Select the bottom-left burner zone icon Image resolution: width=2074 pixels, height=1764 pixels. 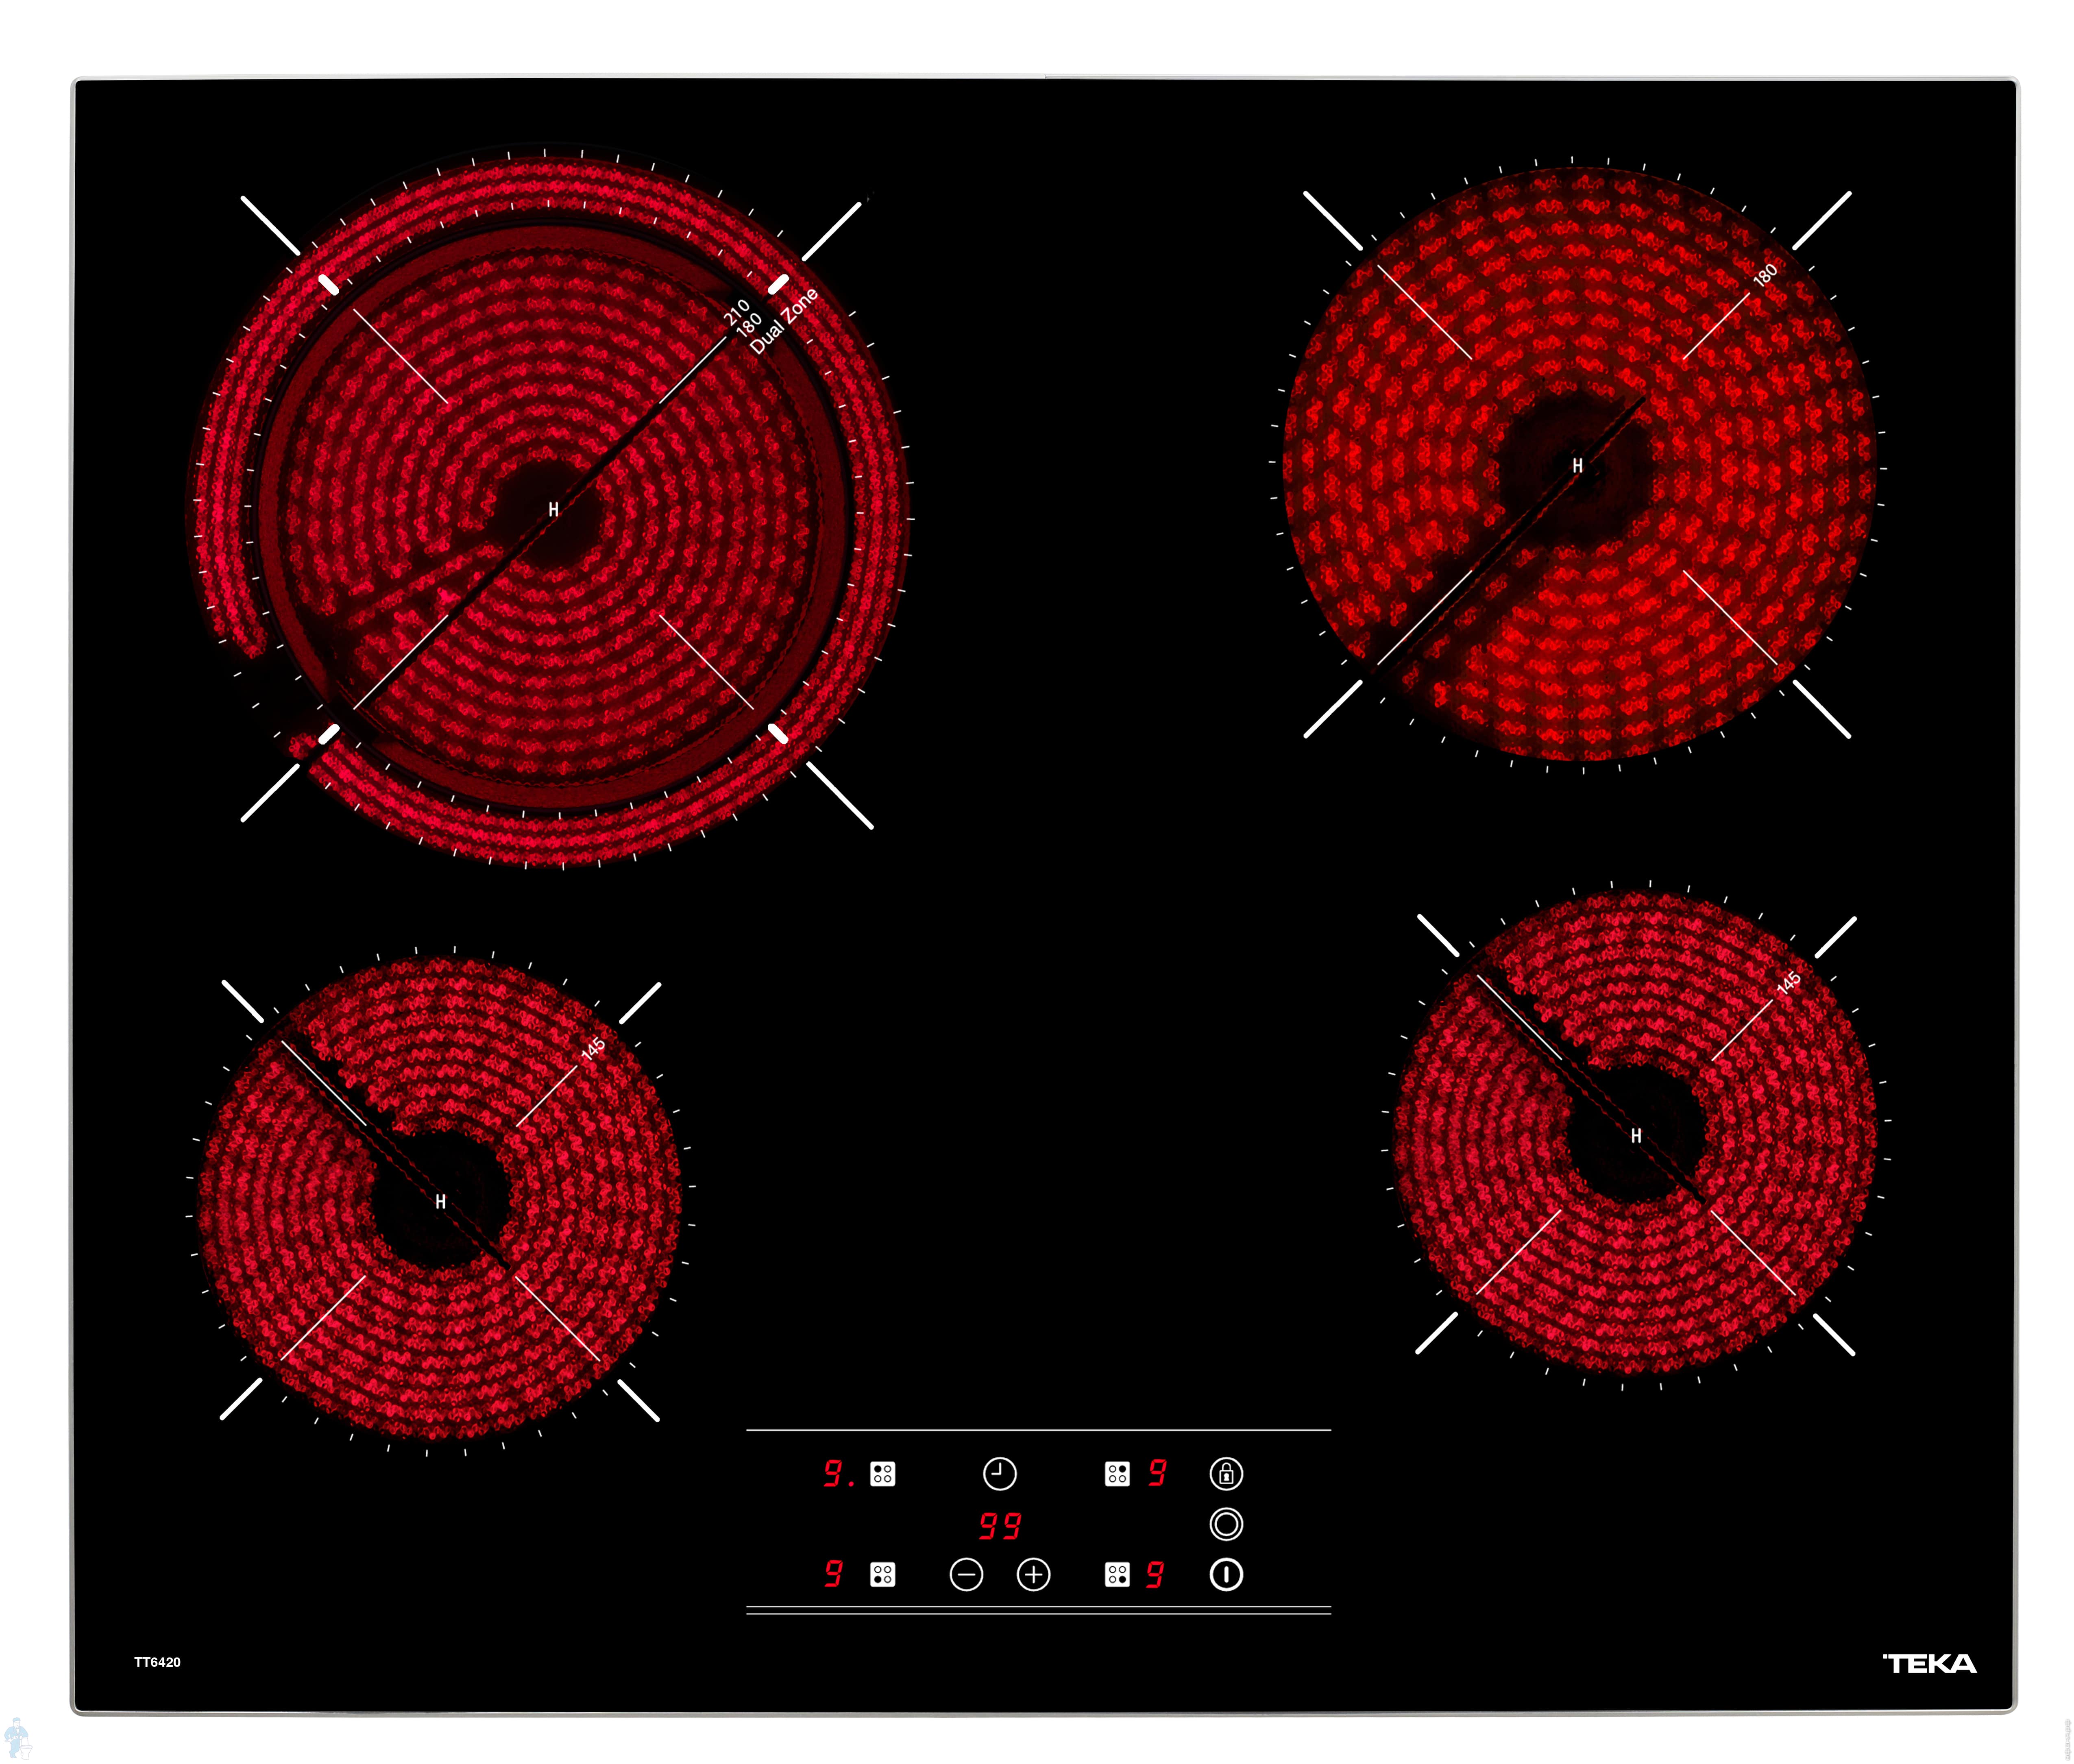[882, 1574]
